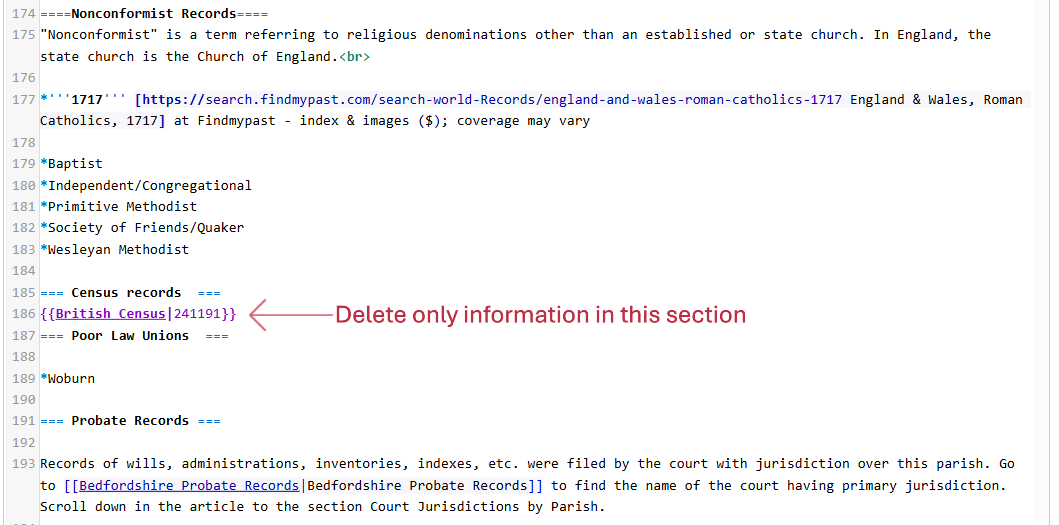The width and height of the screenshot is (1059, 525).
Task: Place cursor in Nonconformist Records heading
Action: pyautogui.click(x=154, y=14)
